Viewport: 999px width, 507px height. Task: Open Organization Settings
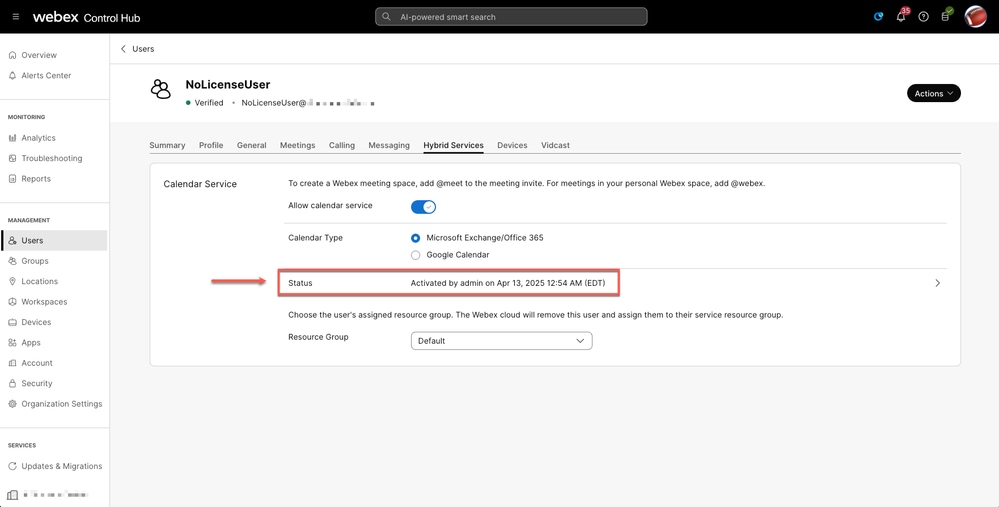(x=62, y=404)
